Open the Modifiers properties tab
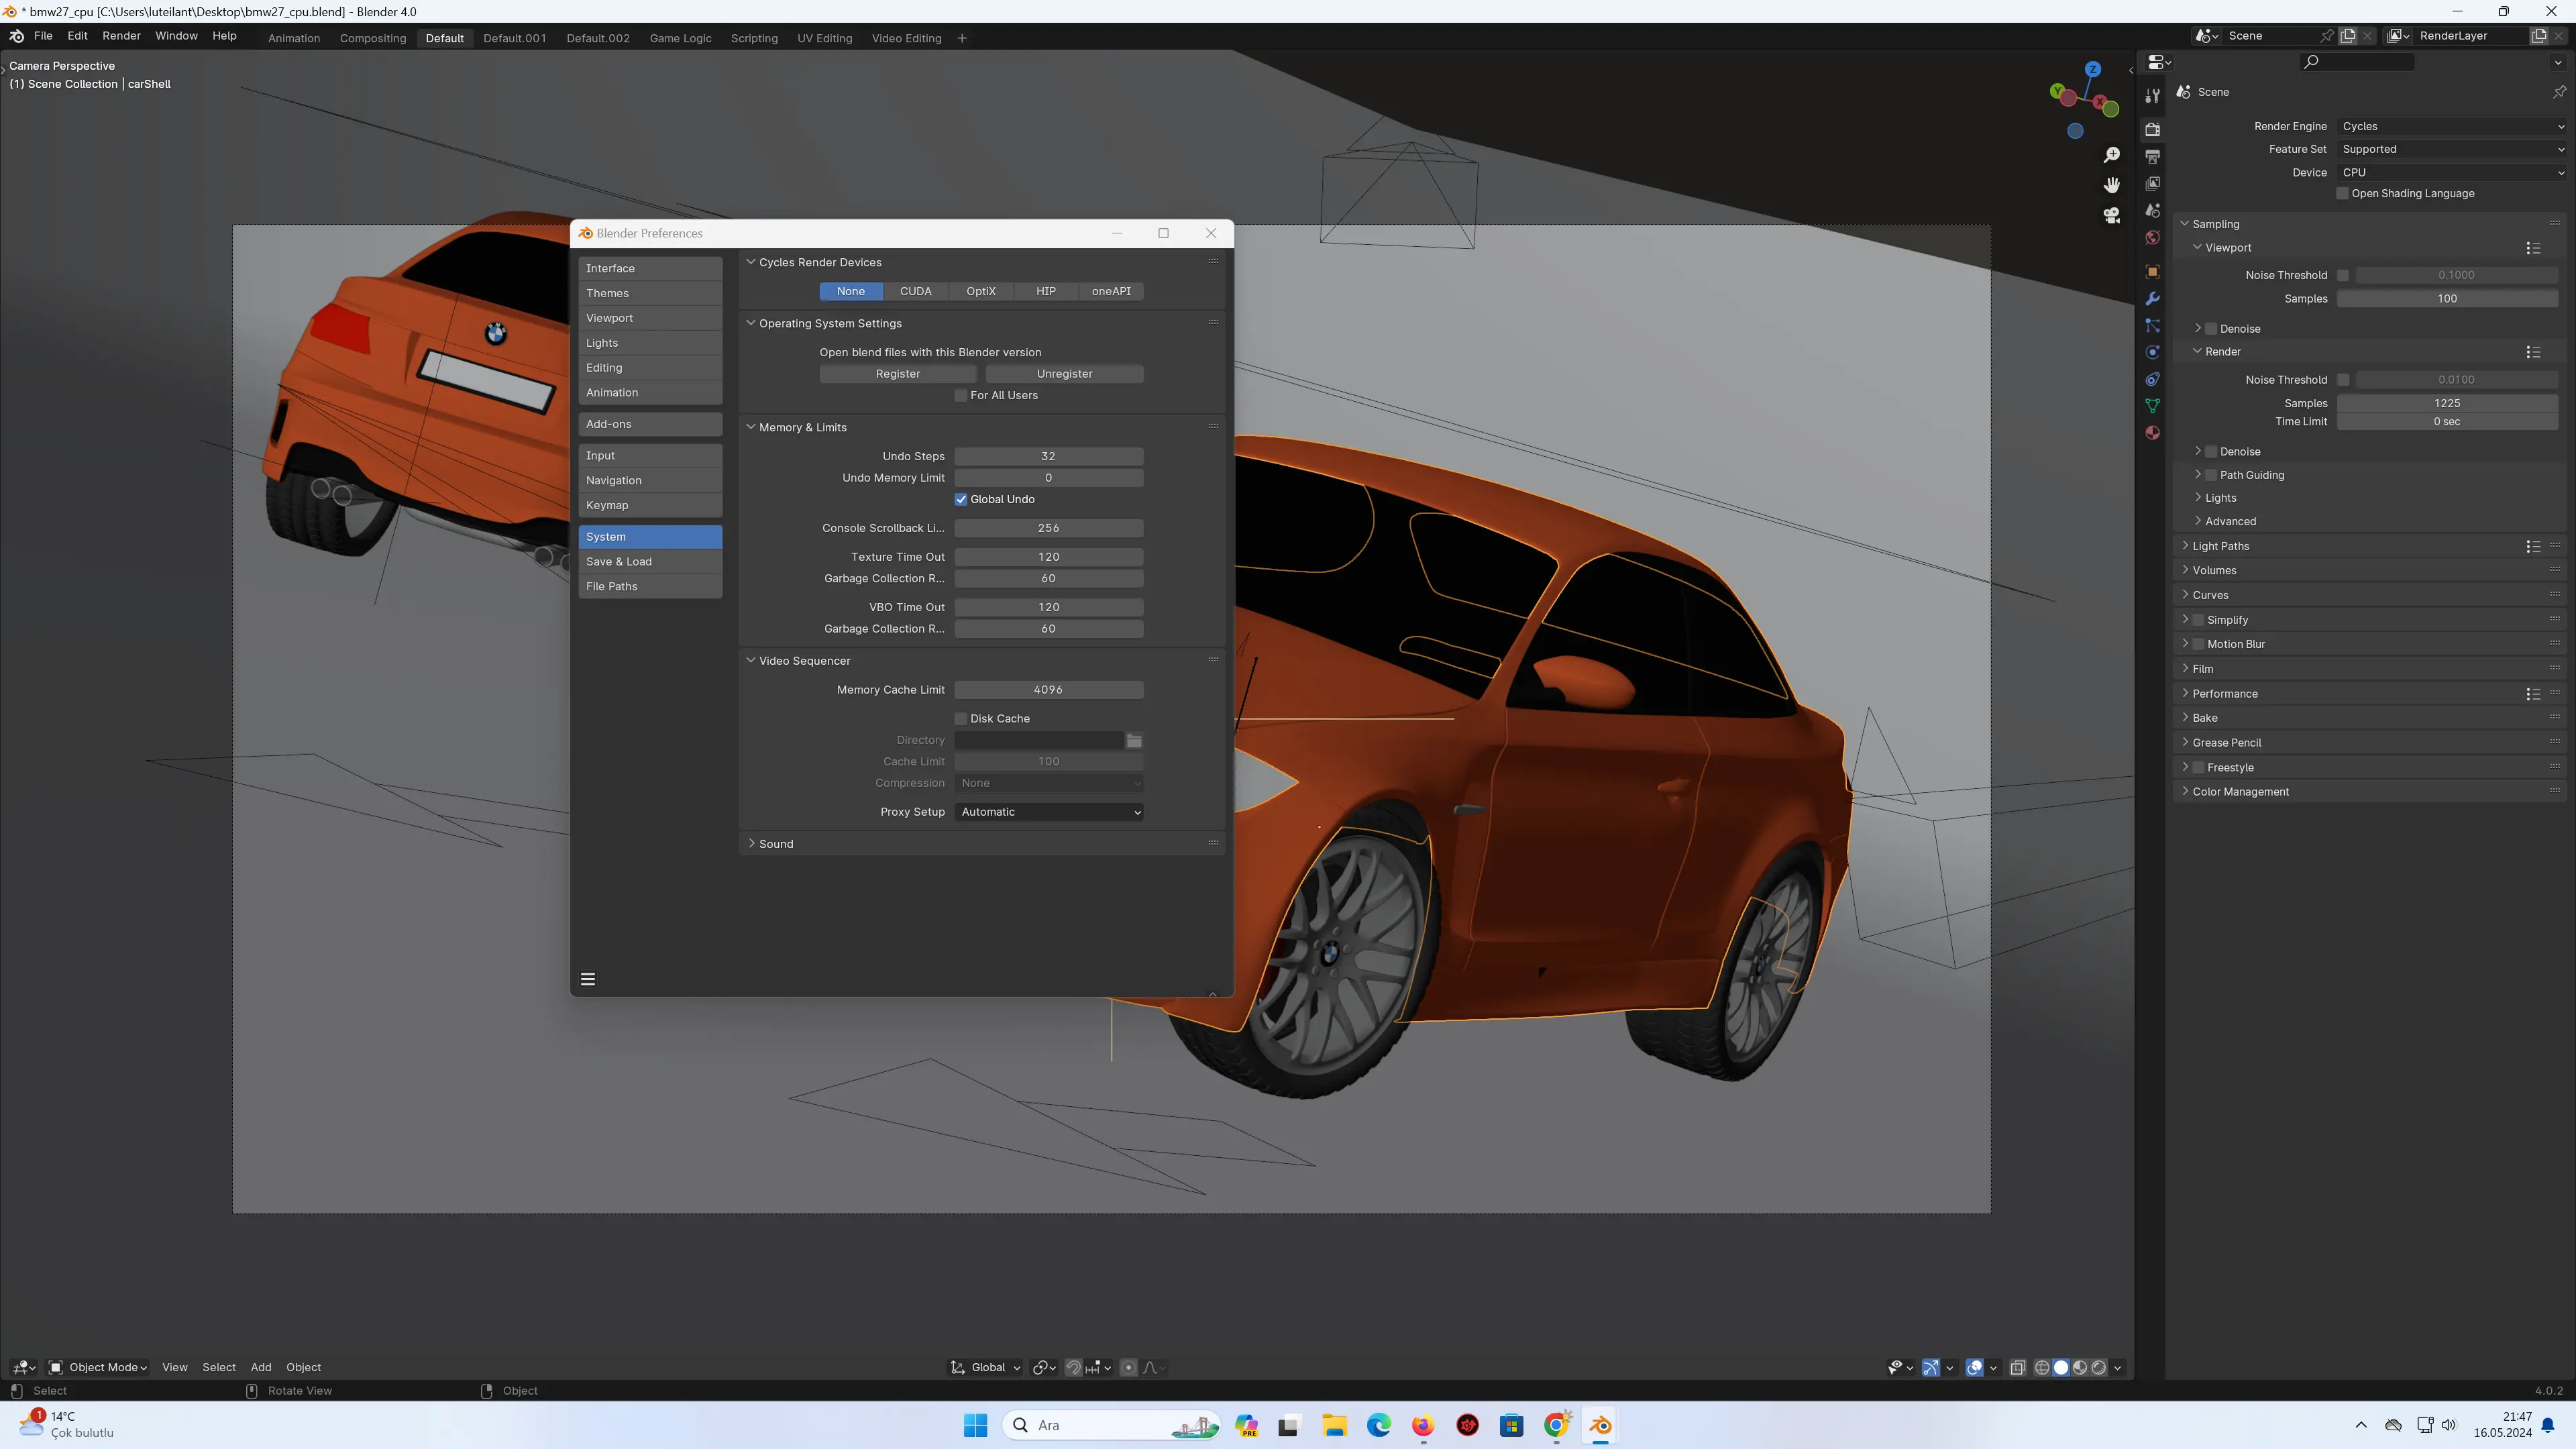The height and width of the screenshot is (1449, 2576). click(x=2152, y=298)
